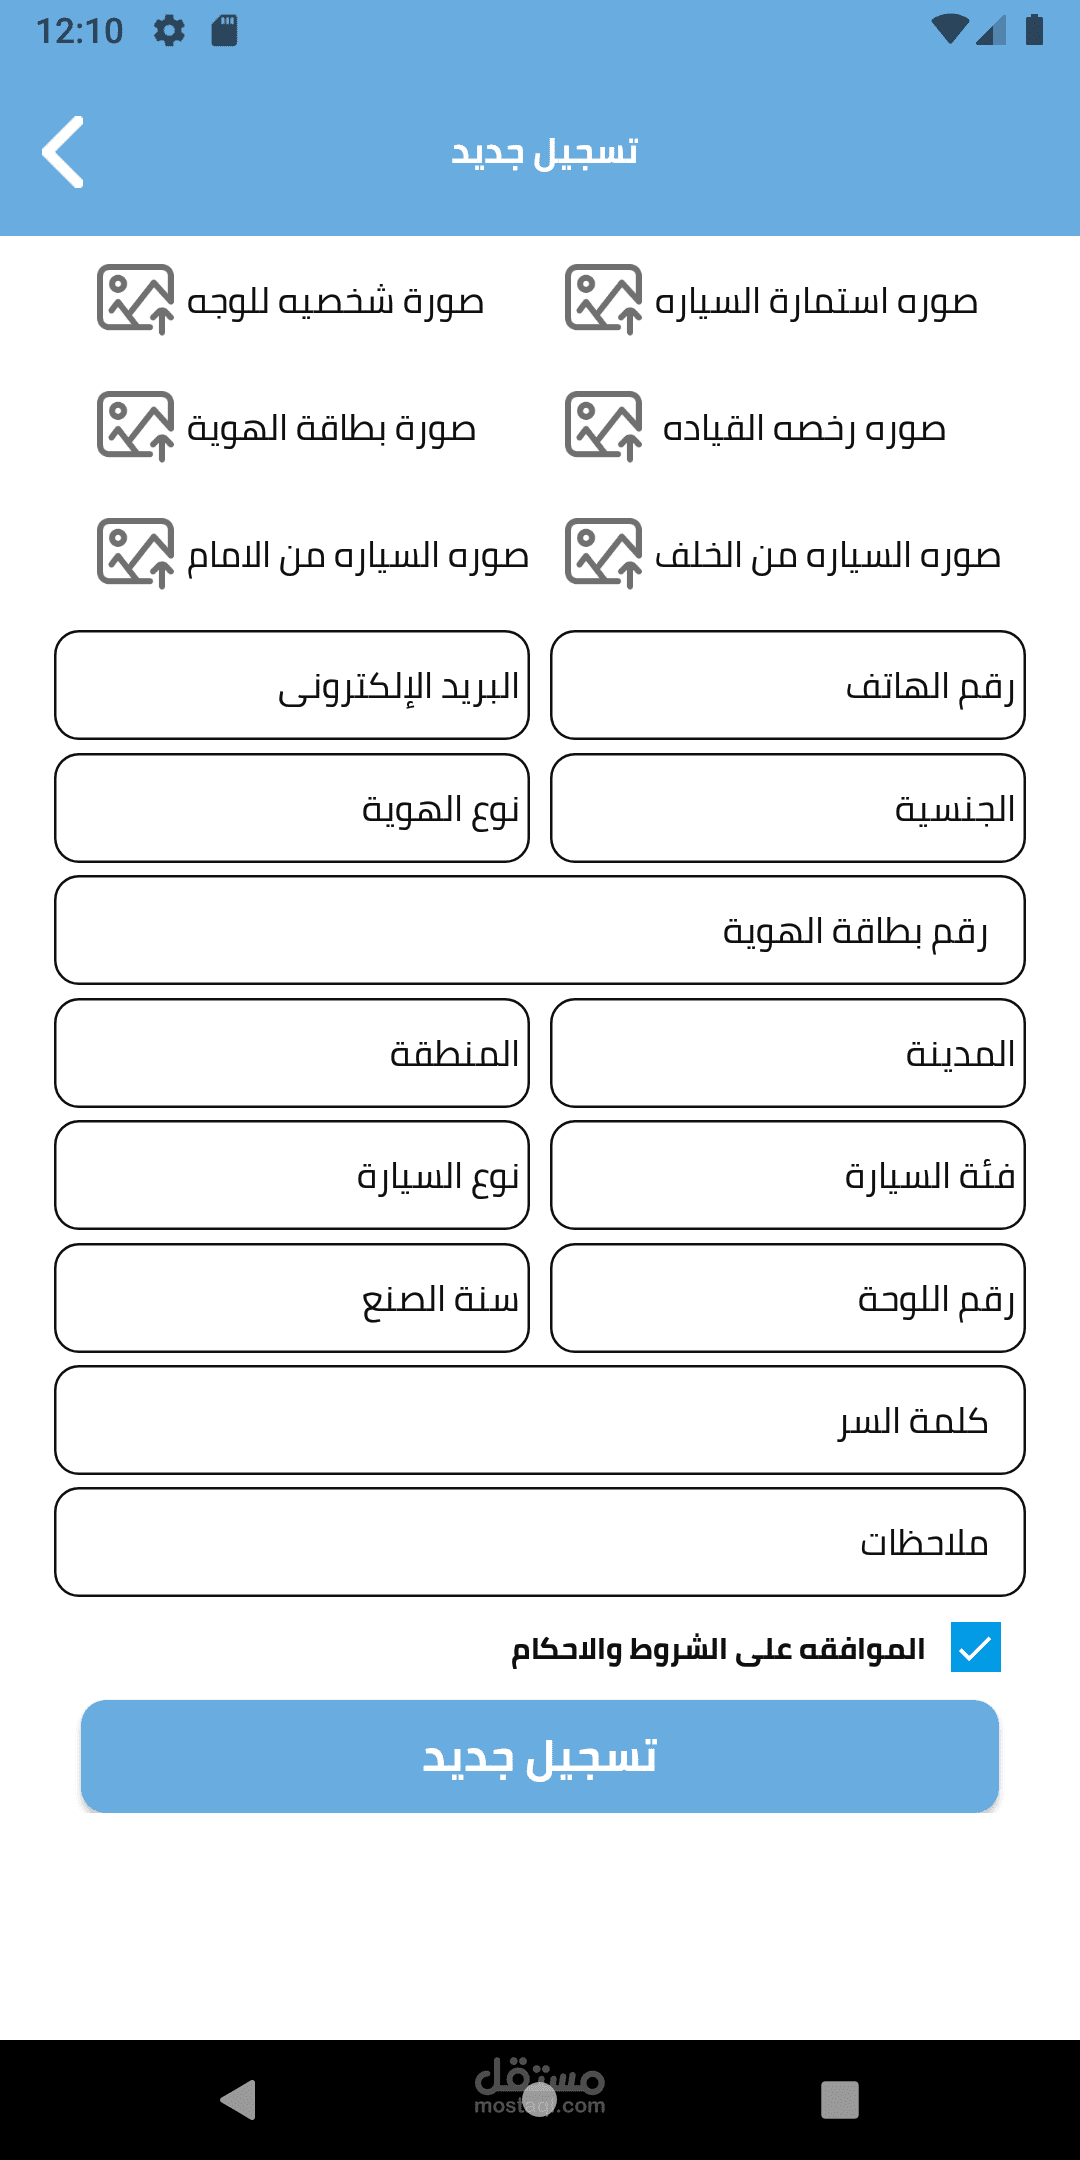Screen dimensions: 1080x2160
Task: Tap the password (كلمة السر) field
Action: click(540, 1420)
